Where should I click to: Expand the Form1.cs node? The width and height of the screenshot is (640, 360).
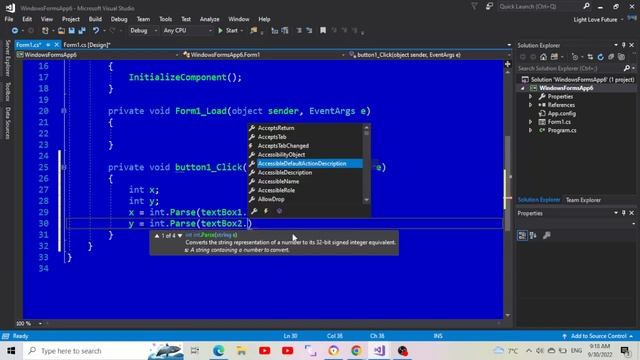click(530, 122)
